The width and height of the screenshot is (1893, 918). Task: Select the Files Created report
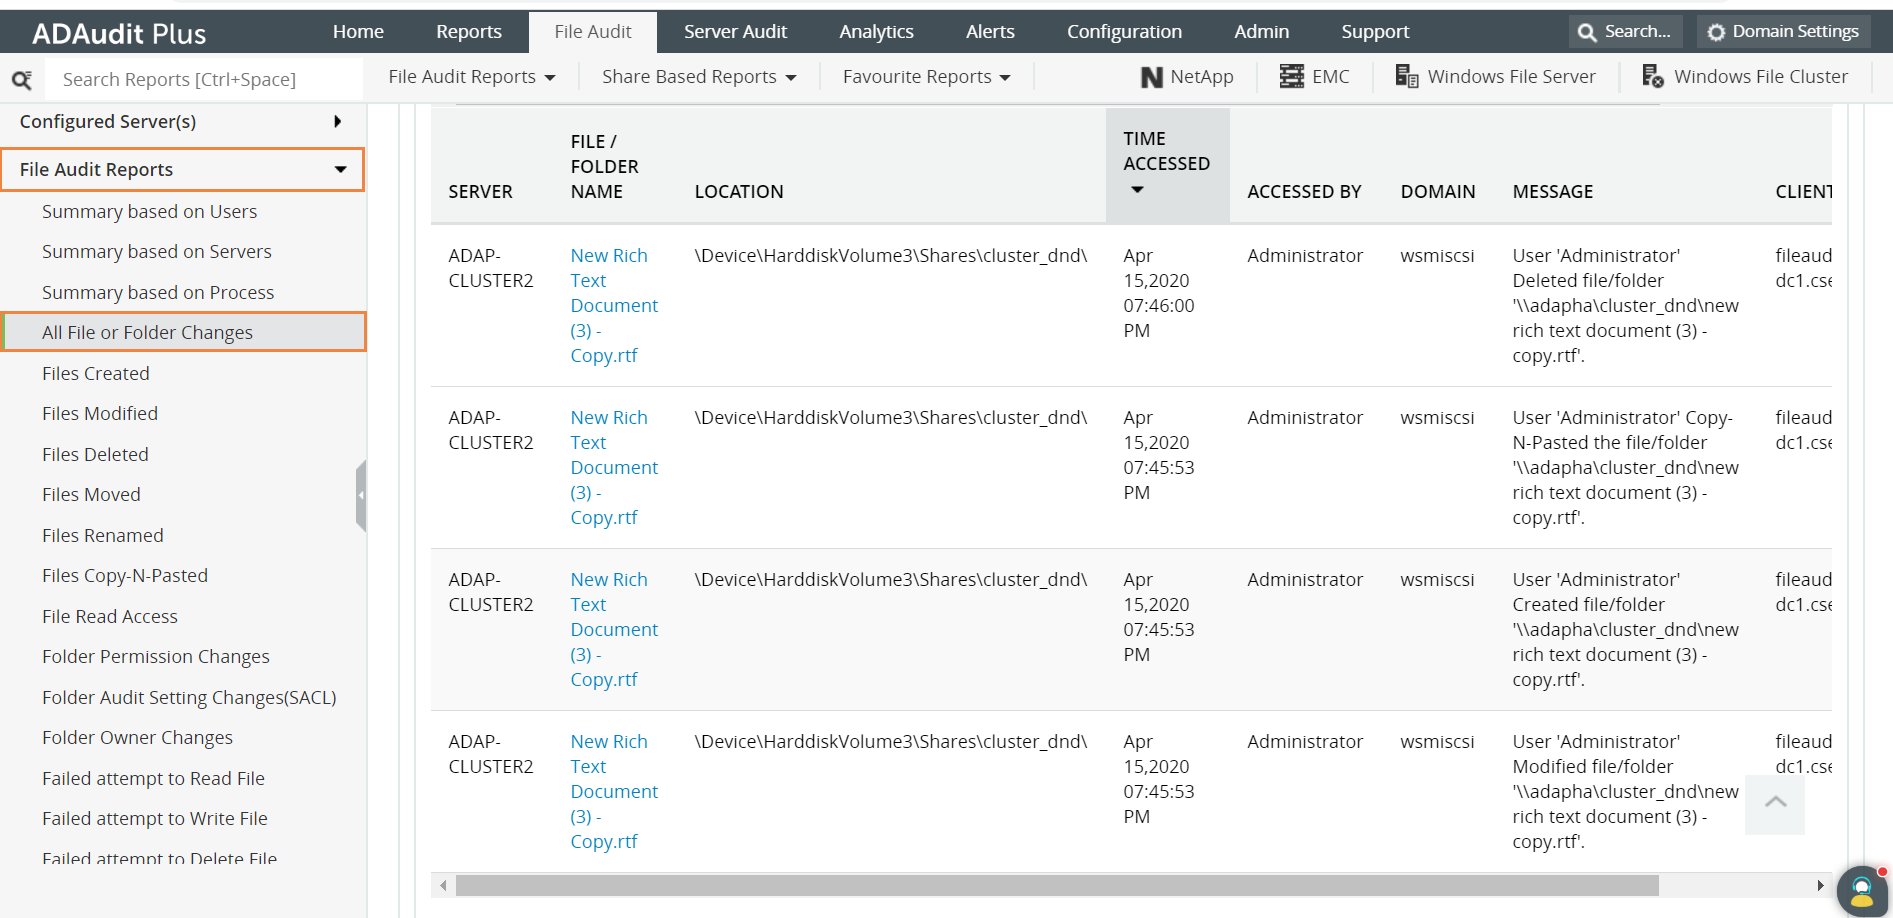[96, 373]
